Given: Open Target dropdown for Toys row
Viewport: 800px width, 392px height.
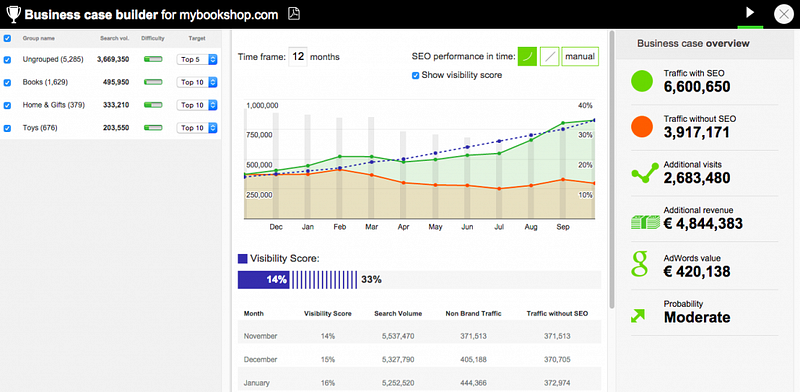Looking at the screenshot, I should click(197, 128).
